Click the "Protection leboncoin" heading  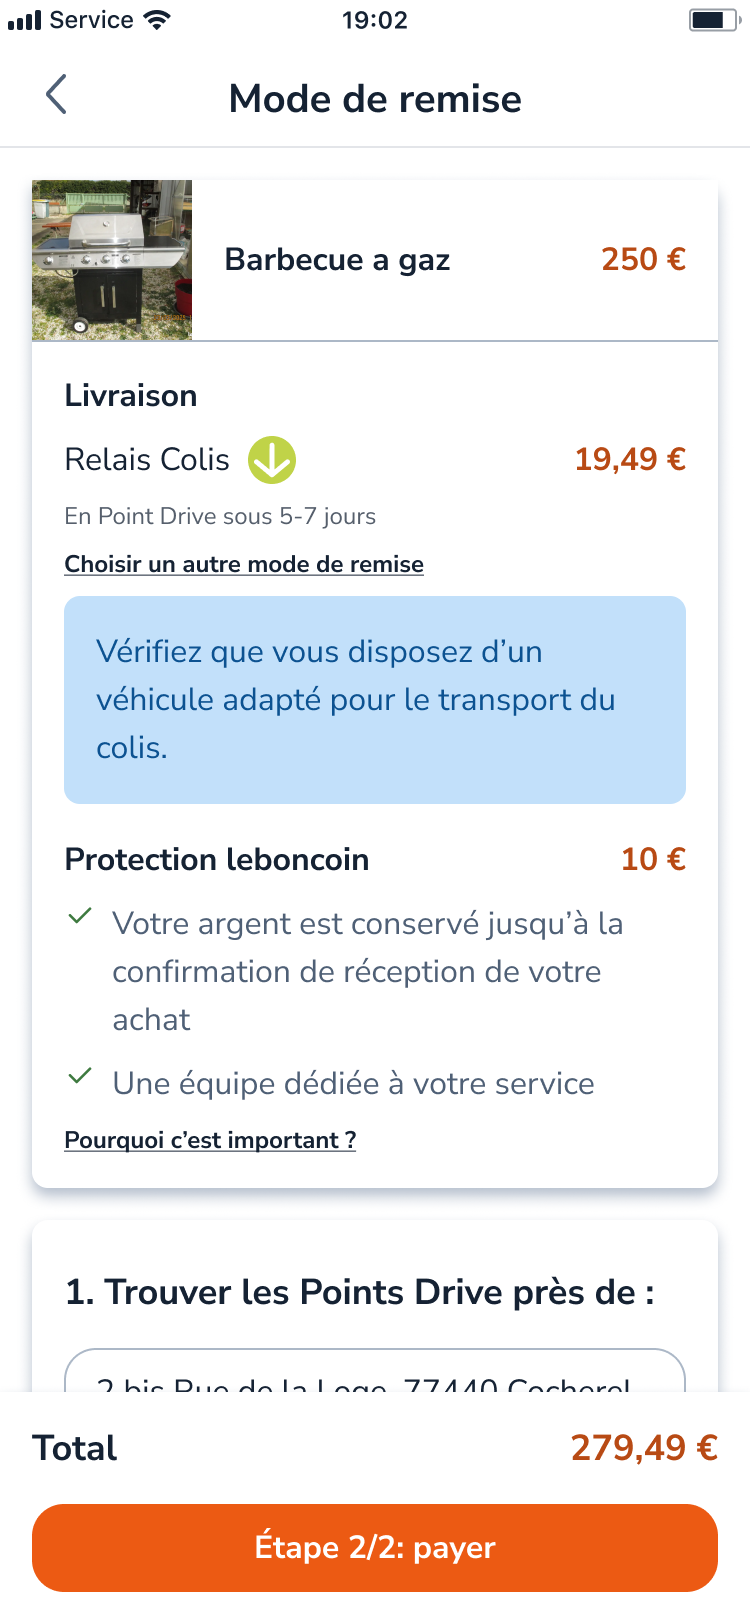pos(217,860)
